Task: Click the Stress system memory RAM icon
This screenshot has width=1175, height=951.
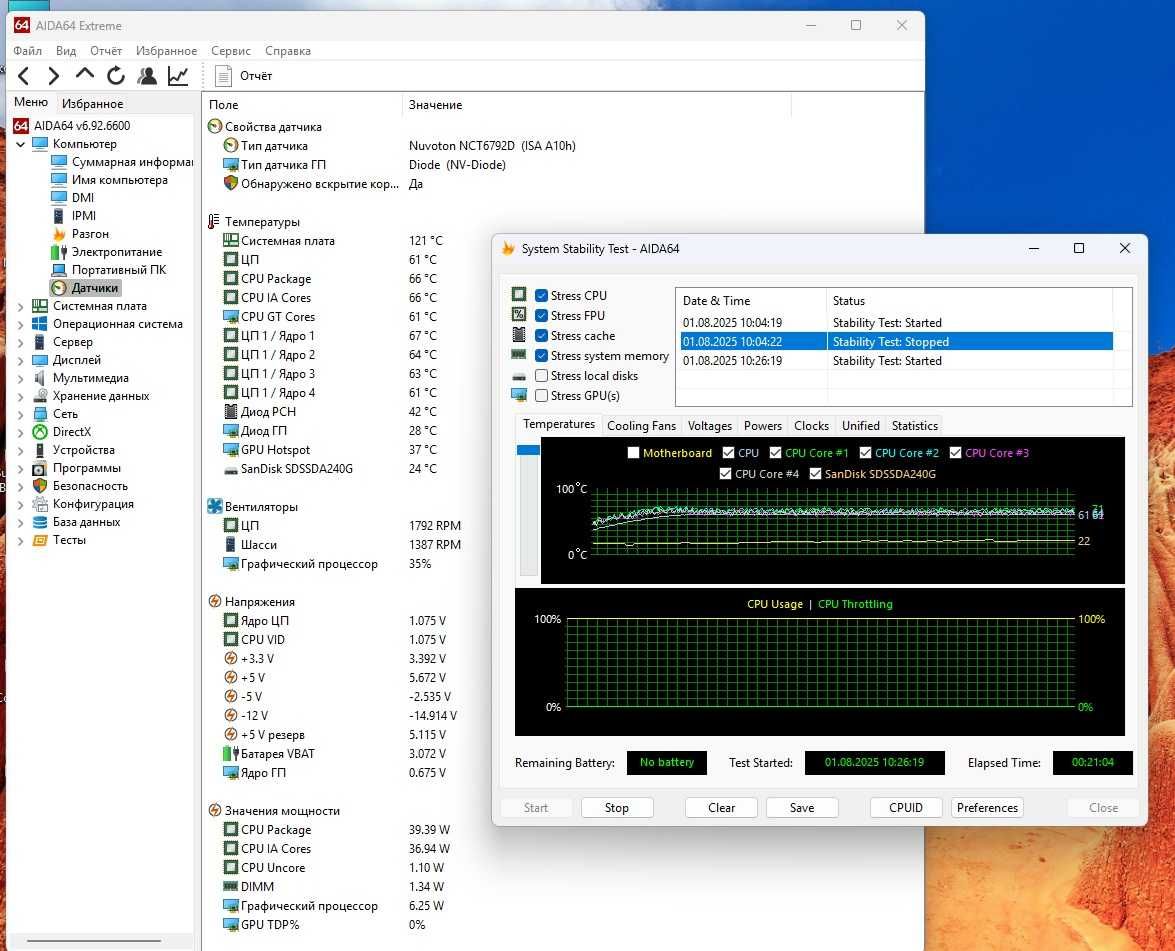Action: [x=519, y=354]
